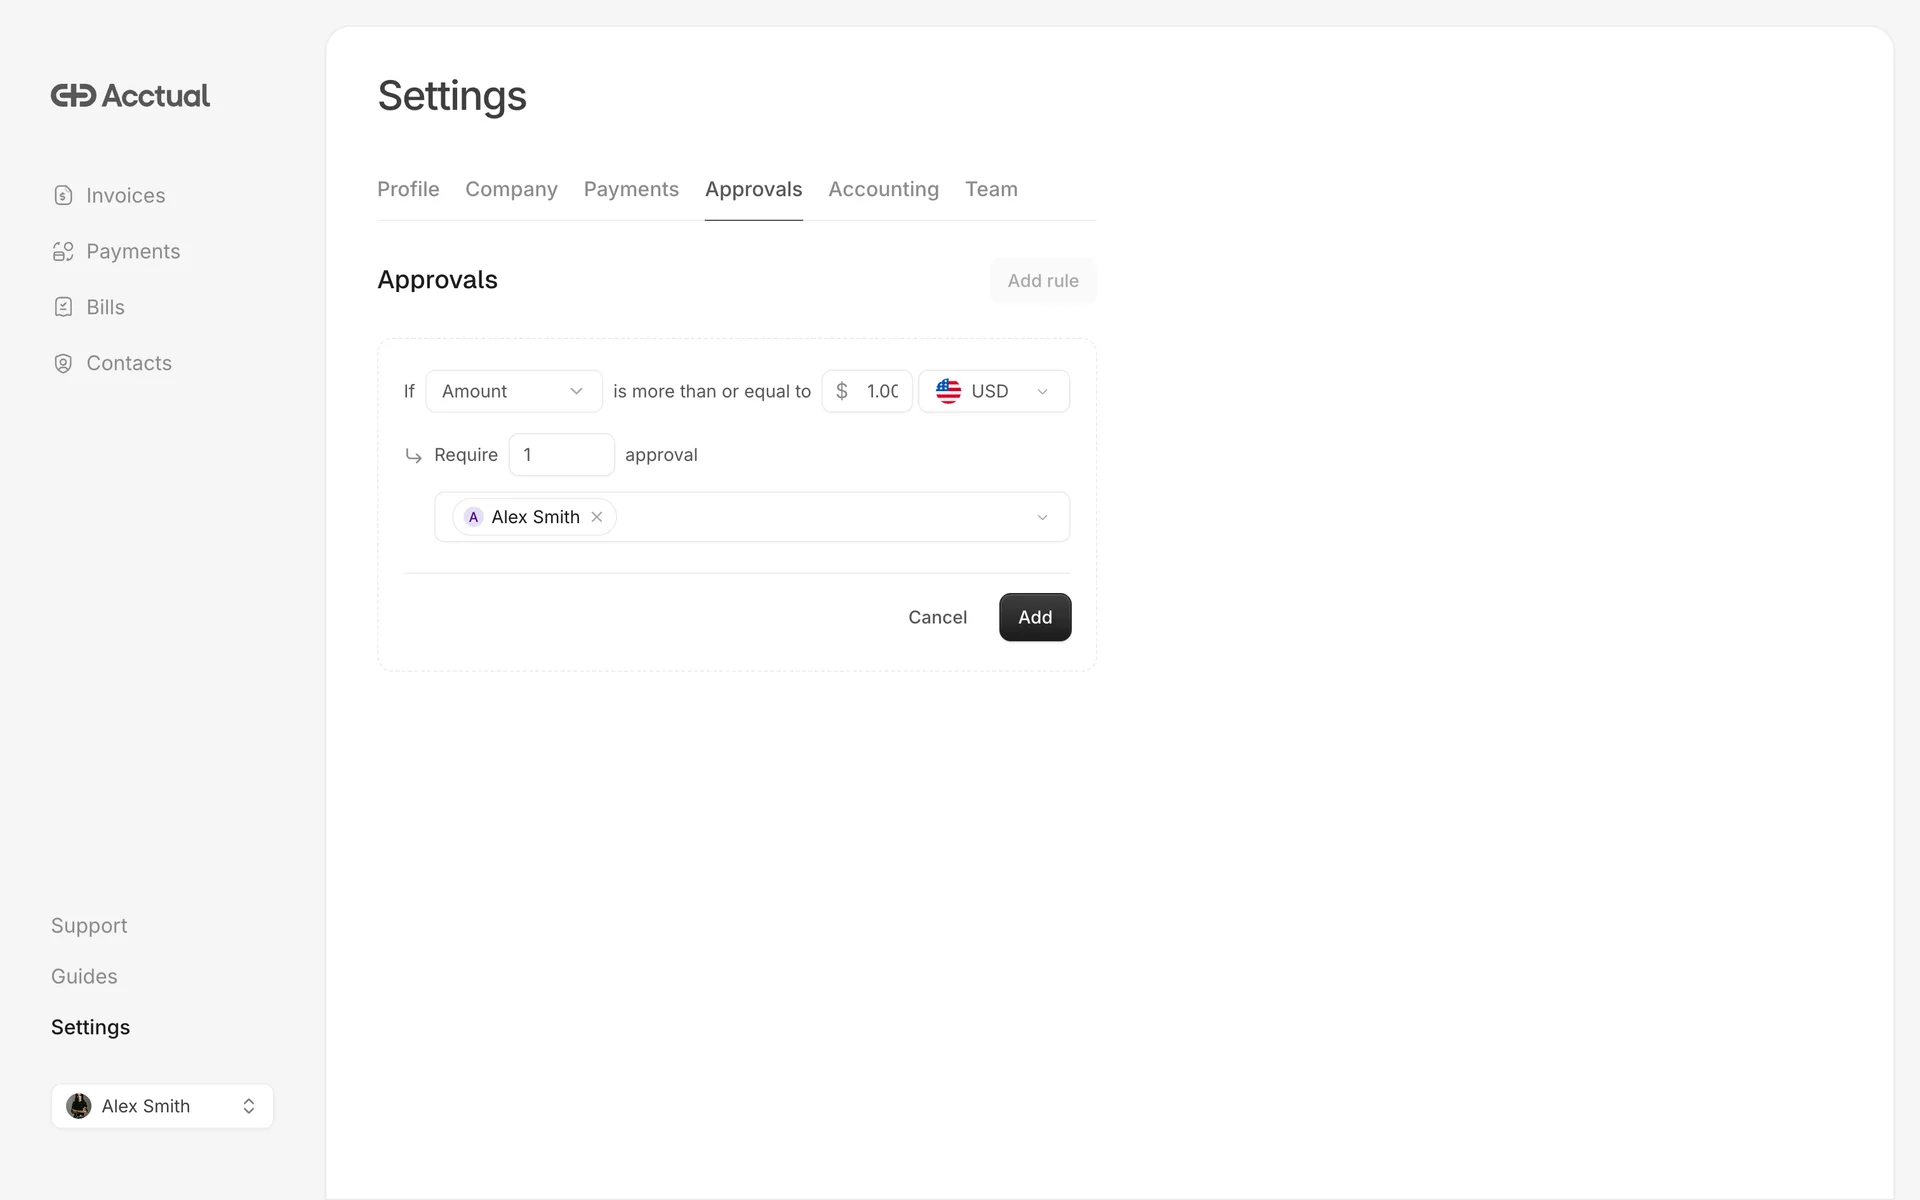Go to the Team tab
Image resolution: width=1920 pixels, height=1200 pixels.
(x=990, y=189)
